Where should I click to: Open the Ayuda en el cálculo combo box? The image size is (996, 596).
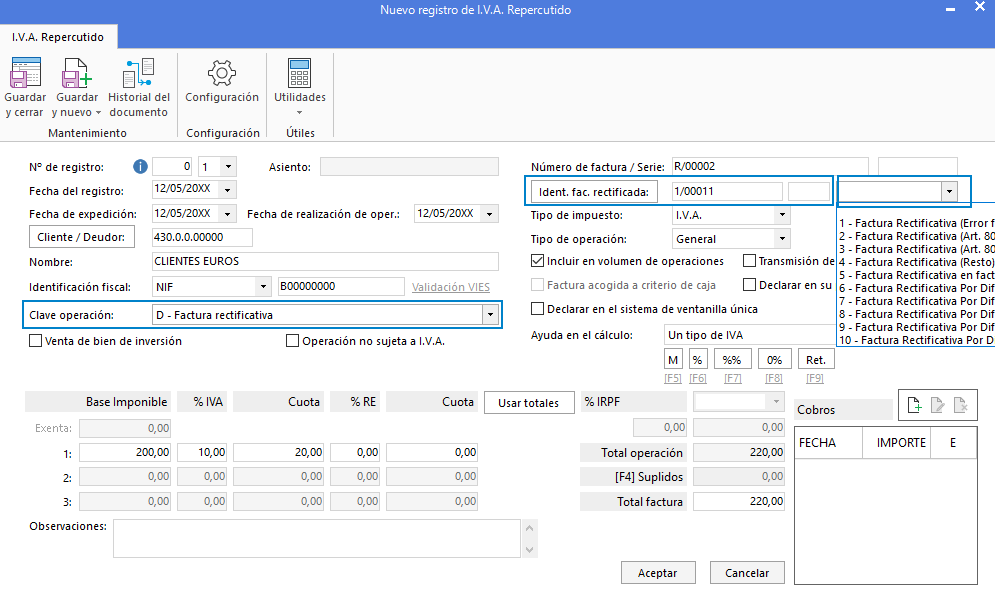[750, 335]
